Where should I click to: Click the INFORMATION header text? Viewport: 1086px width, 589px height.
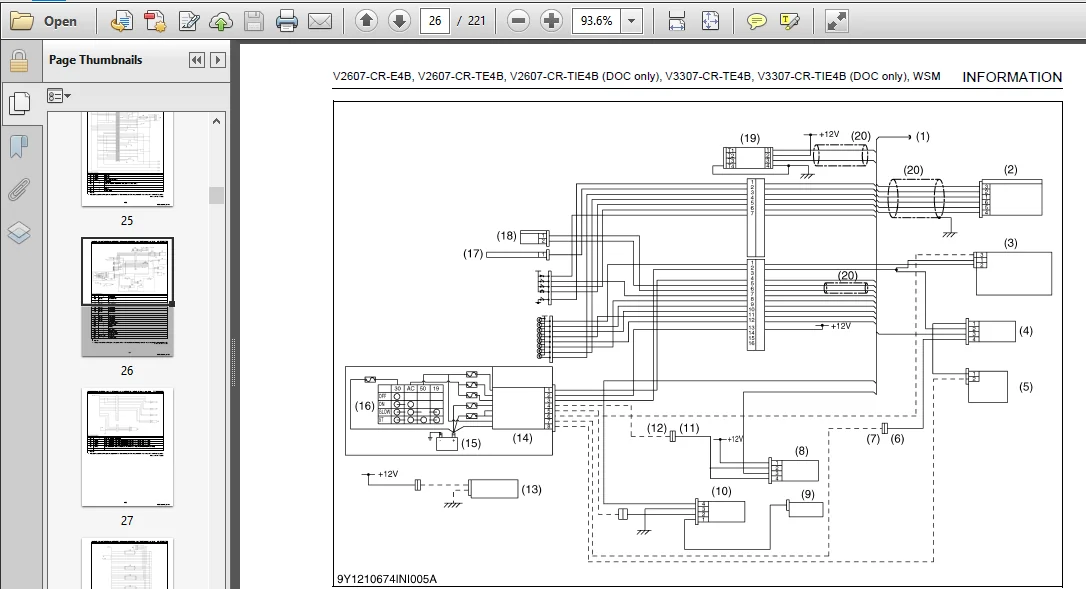pos(1012,77)
